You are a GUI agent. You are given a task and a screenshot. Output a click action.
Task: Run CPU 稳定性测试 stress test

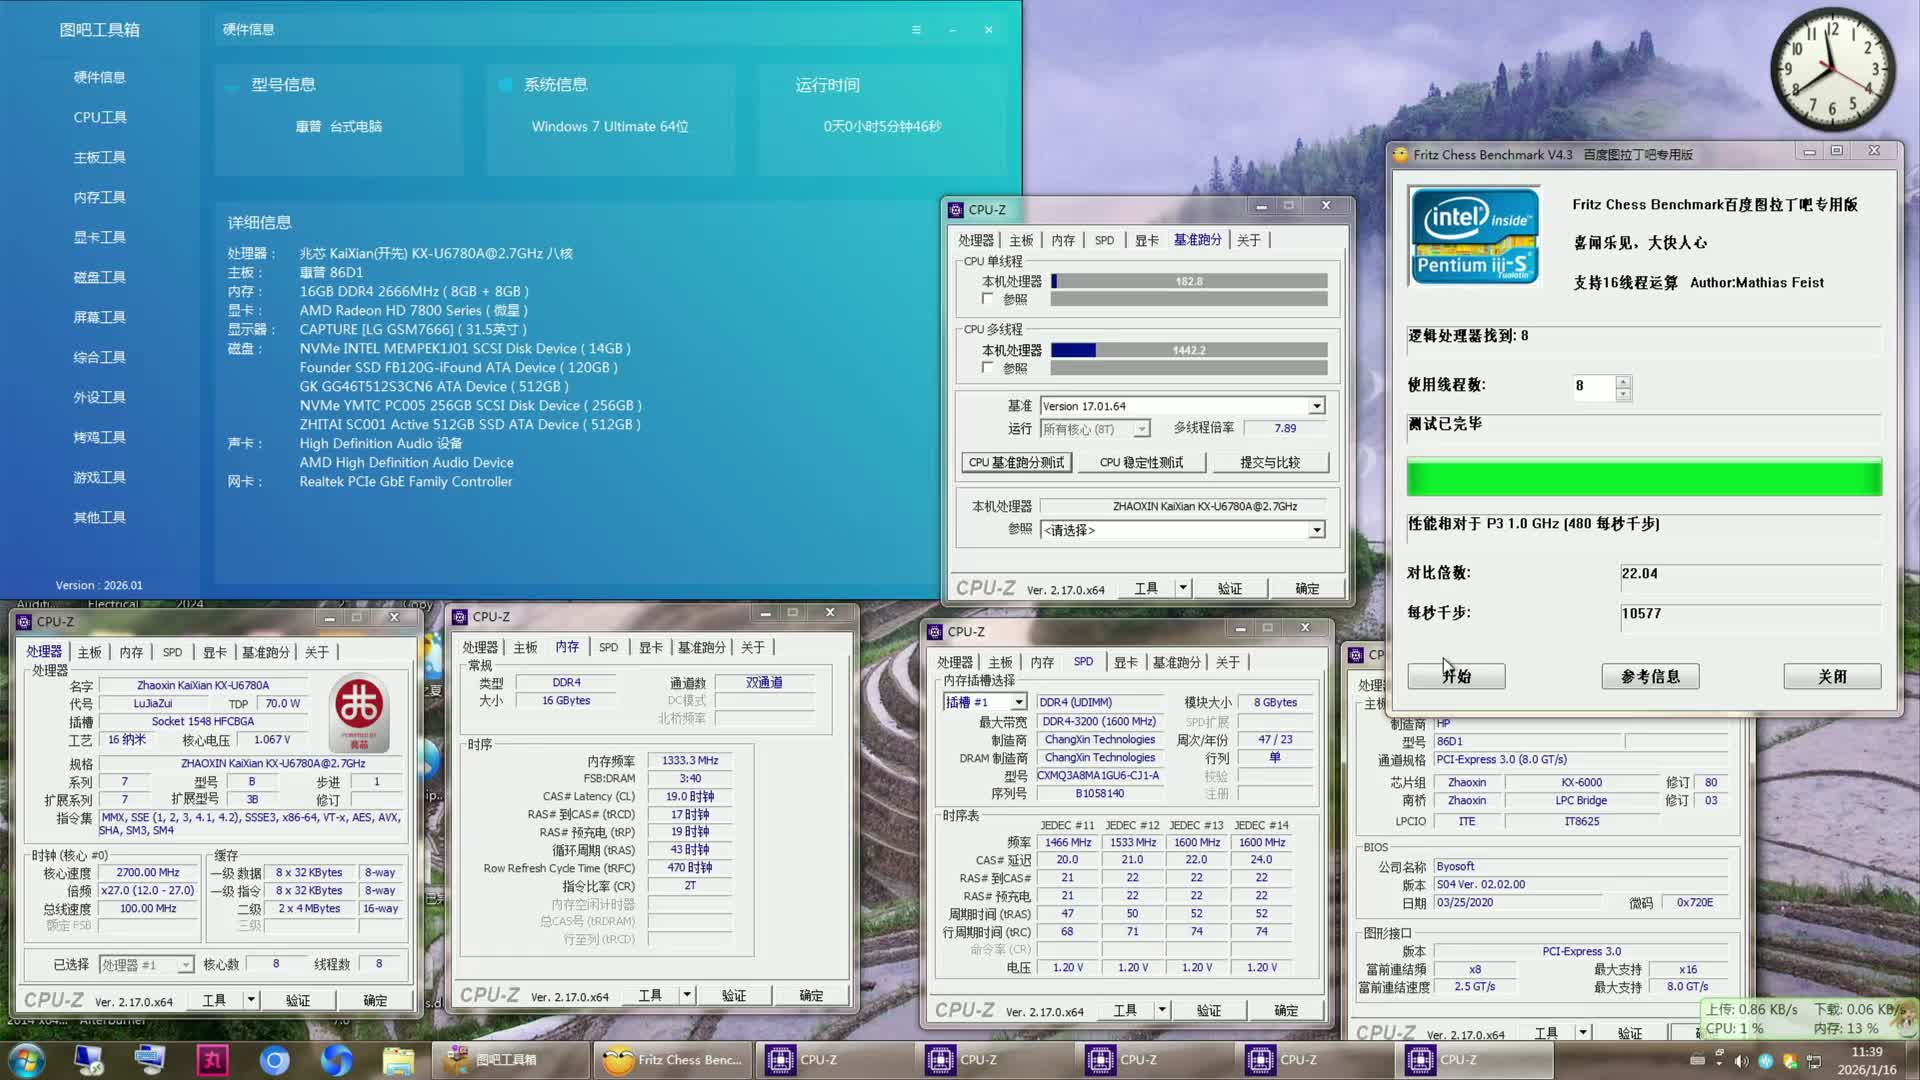pyautogui.click(x=1141, y=462)
